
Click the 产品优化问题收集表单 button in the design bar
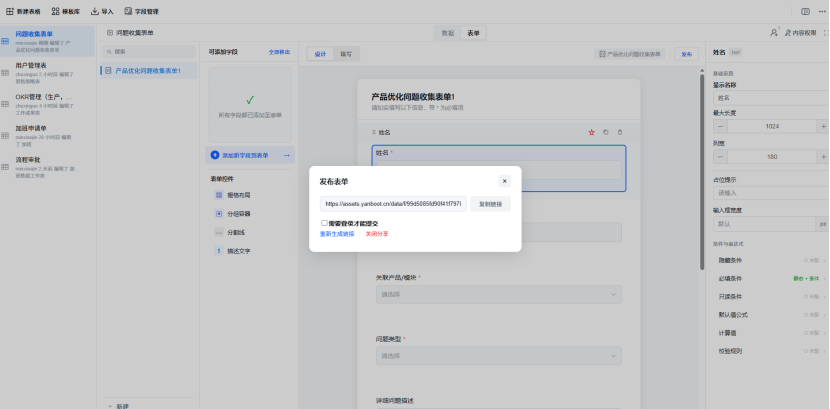click(x=630, y=54)
